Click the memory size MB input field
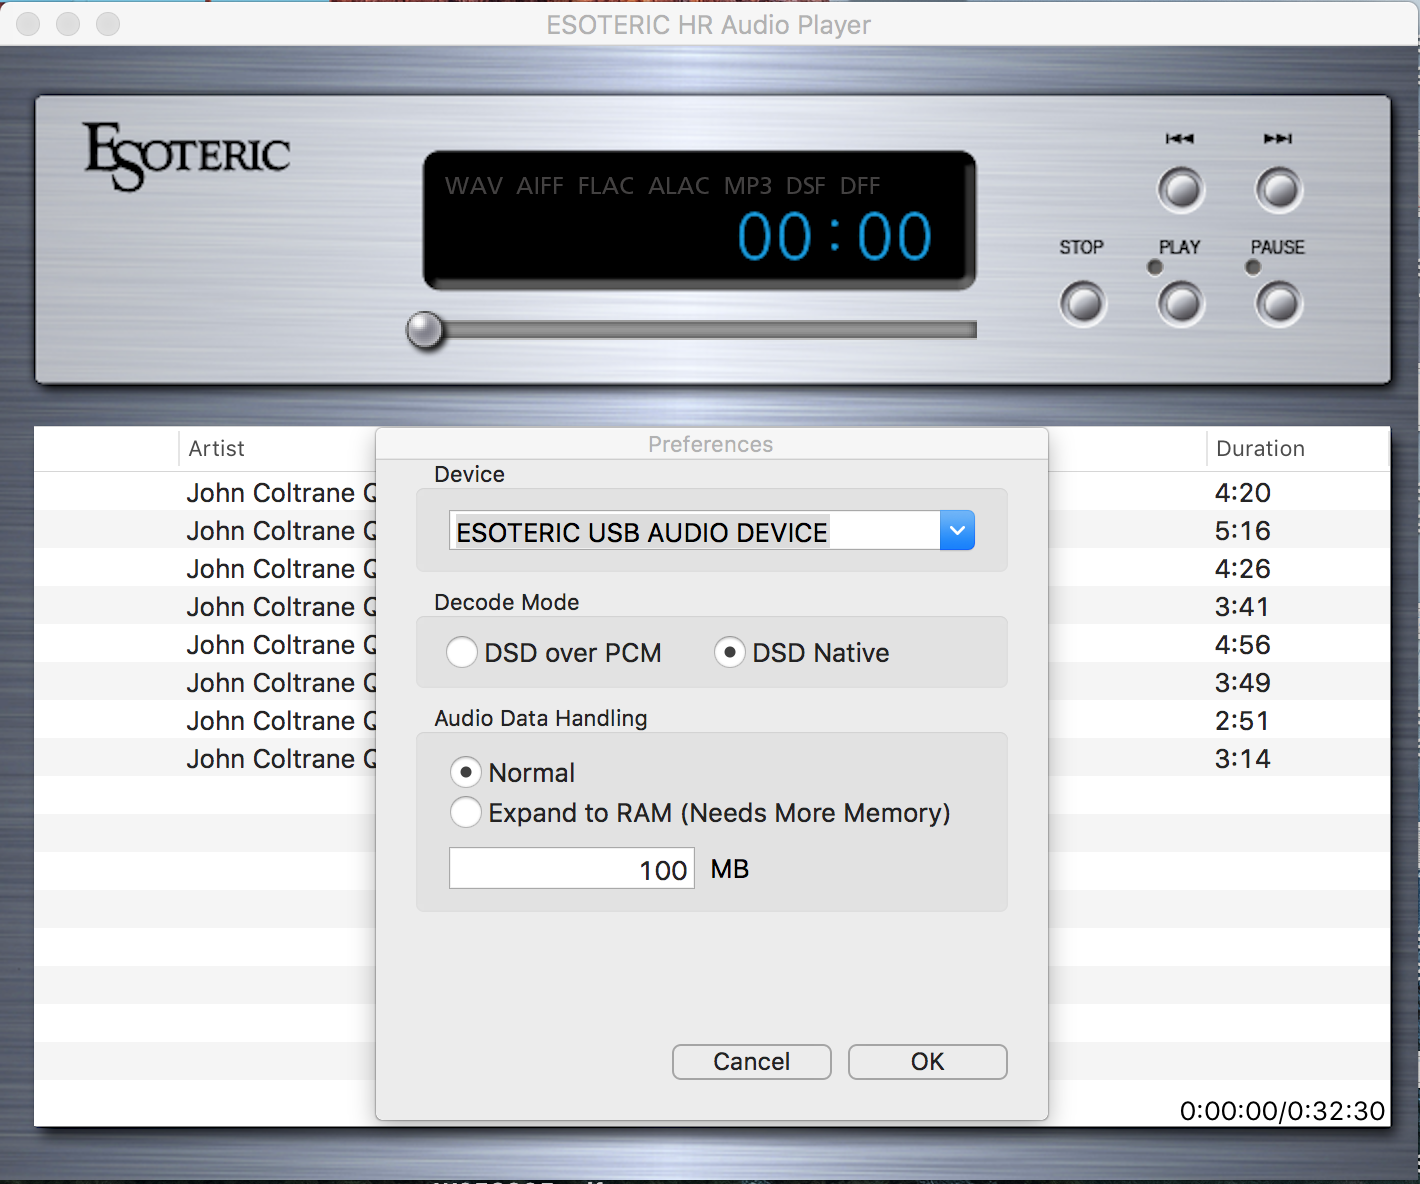Image resolution: width=1420 pixels, height=1184 pixels. pos(571,869)
